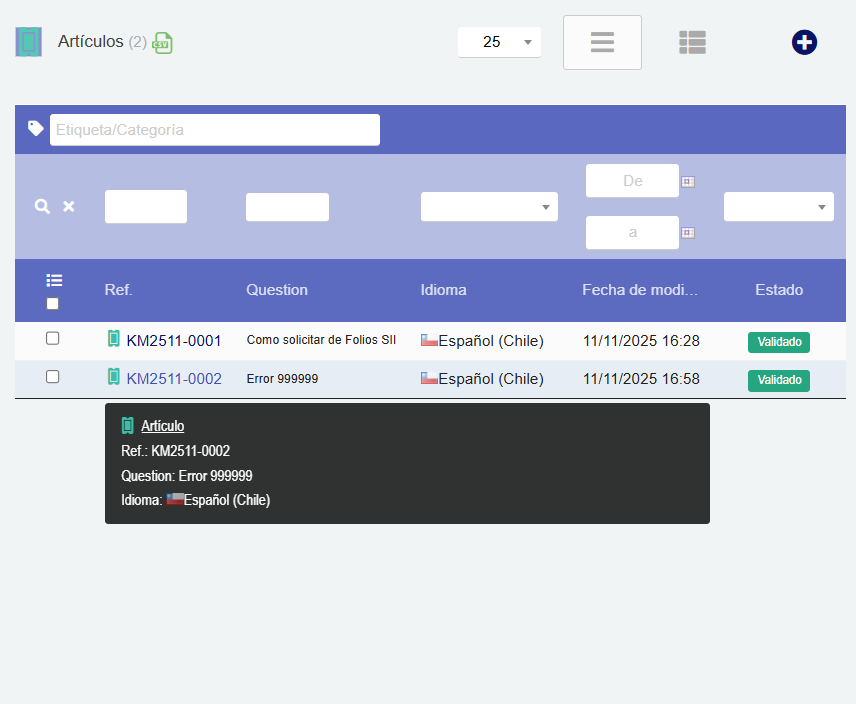Sort by Fecha de modi... column header
The image size is (856, 704).
click(x=640, y=290)
